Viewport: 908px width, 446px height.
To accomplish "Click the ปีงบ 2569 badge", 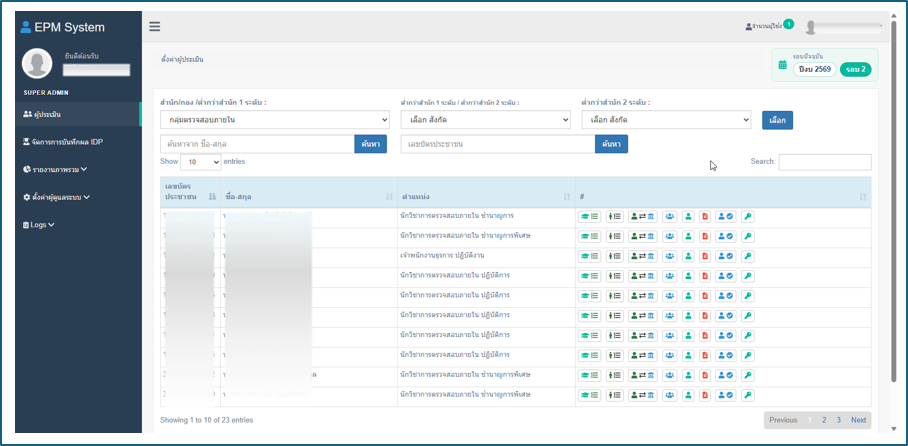I will [x=815, y=70].
